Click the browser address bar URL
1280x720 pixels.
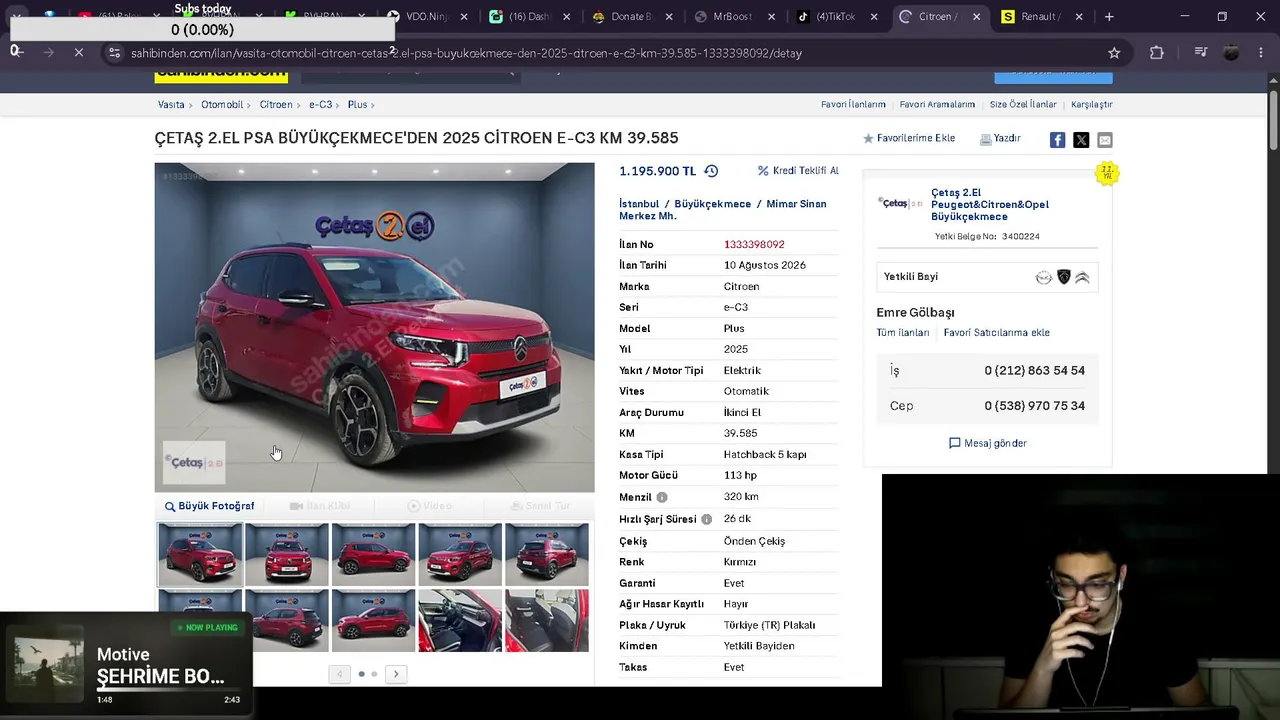point(466,53)
